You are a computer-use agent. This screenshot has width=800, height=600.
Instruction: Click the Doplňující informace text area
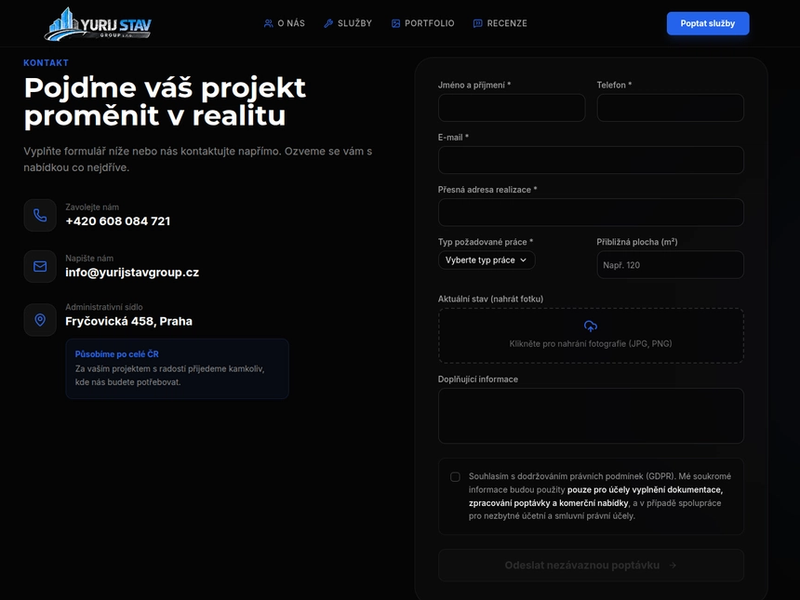point(591,416)
